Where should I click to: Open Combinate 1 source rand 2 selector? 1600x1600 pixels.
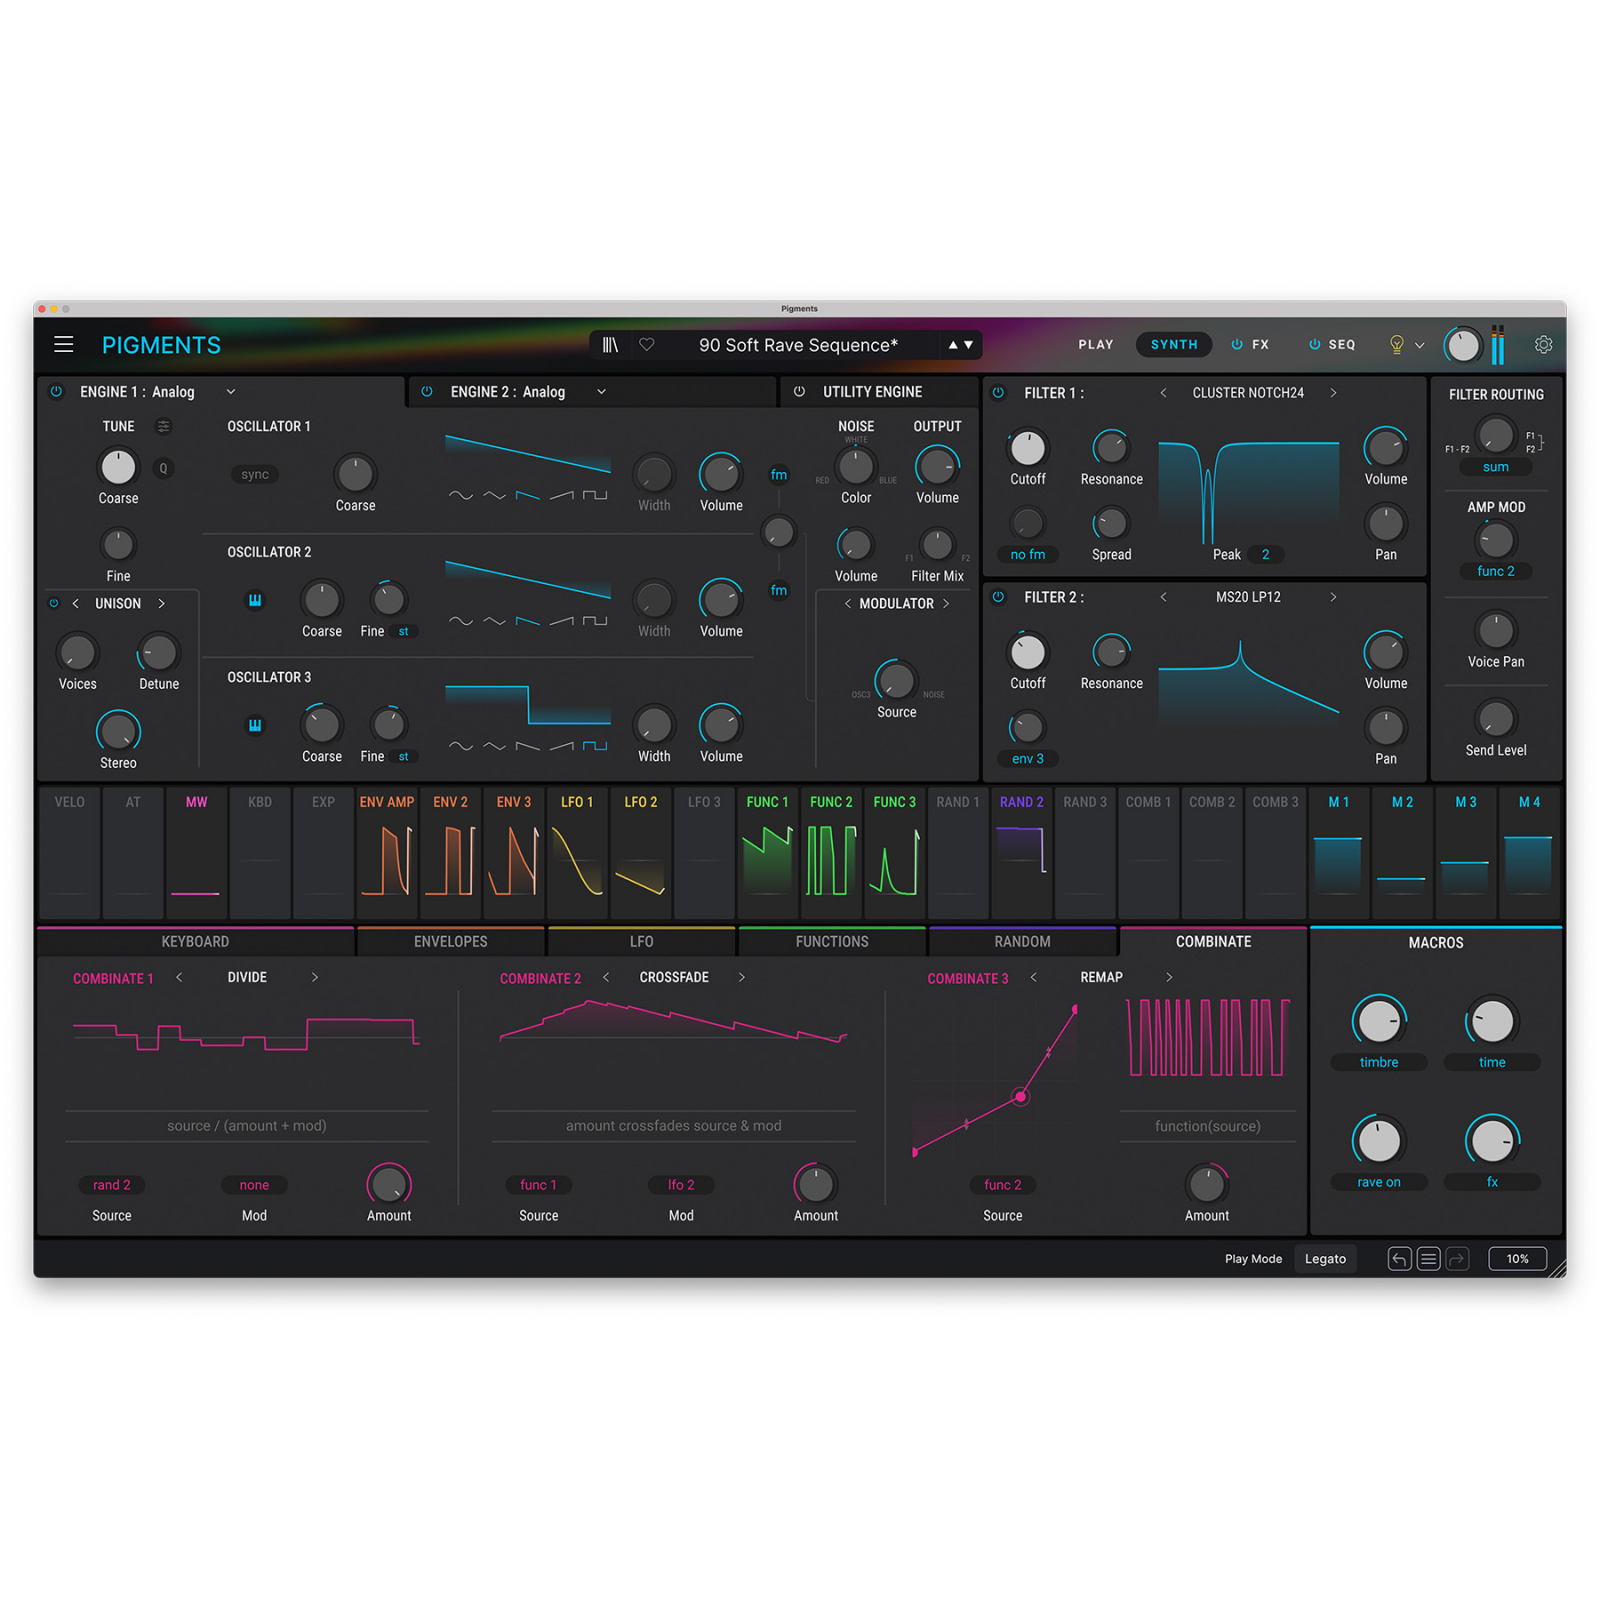(112, 1185)
